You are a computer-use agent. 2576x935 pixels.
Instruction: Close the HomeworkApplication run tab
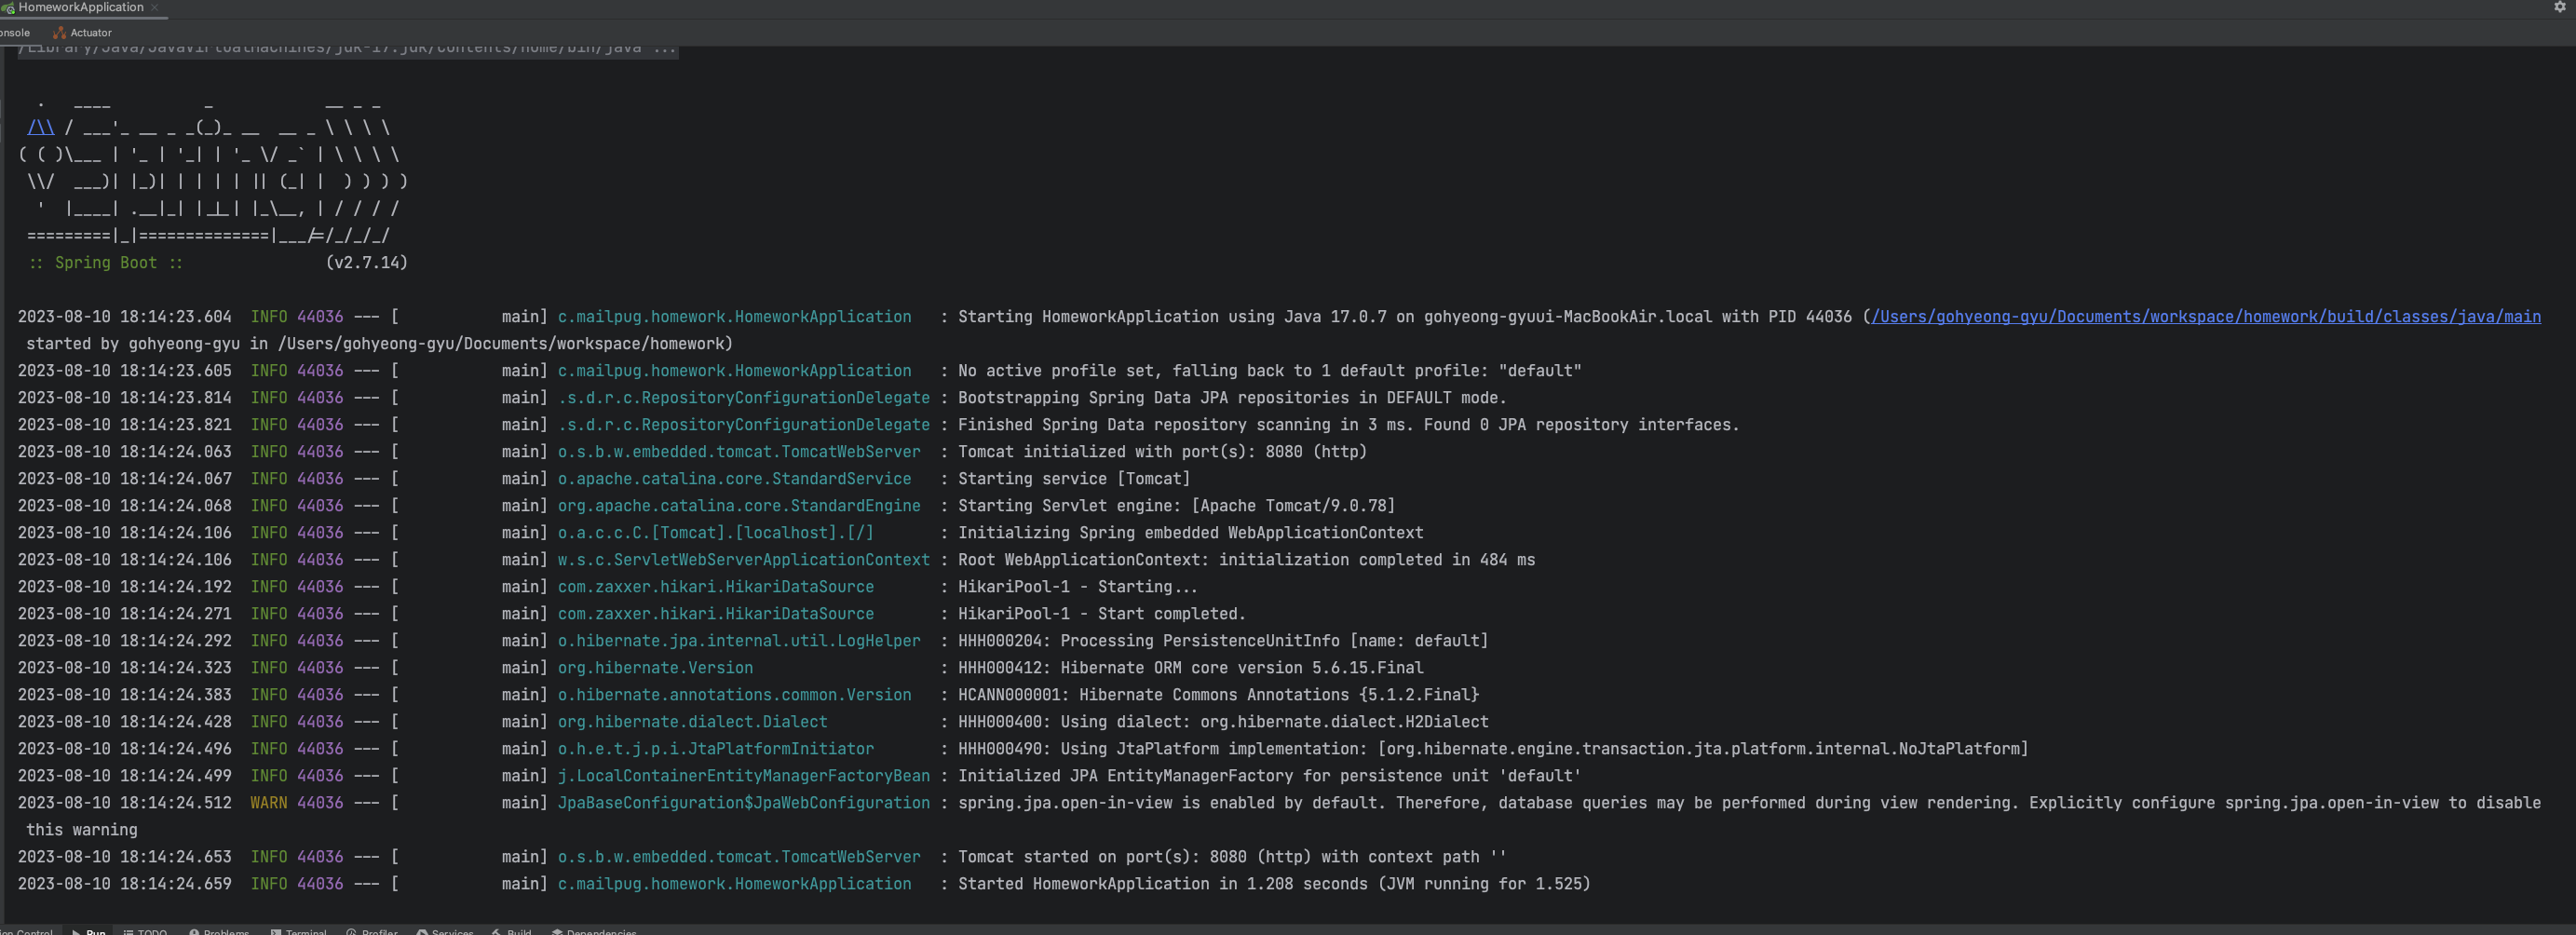(x=155, y=7)
